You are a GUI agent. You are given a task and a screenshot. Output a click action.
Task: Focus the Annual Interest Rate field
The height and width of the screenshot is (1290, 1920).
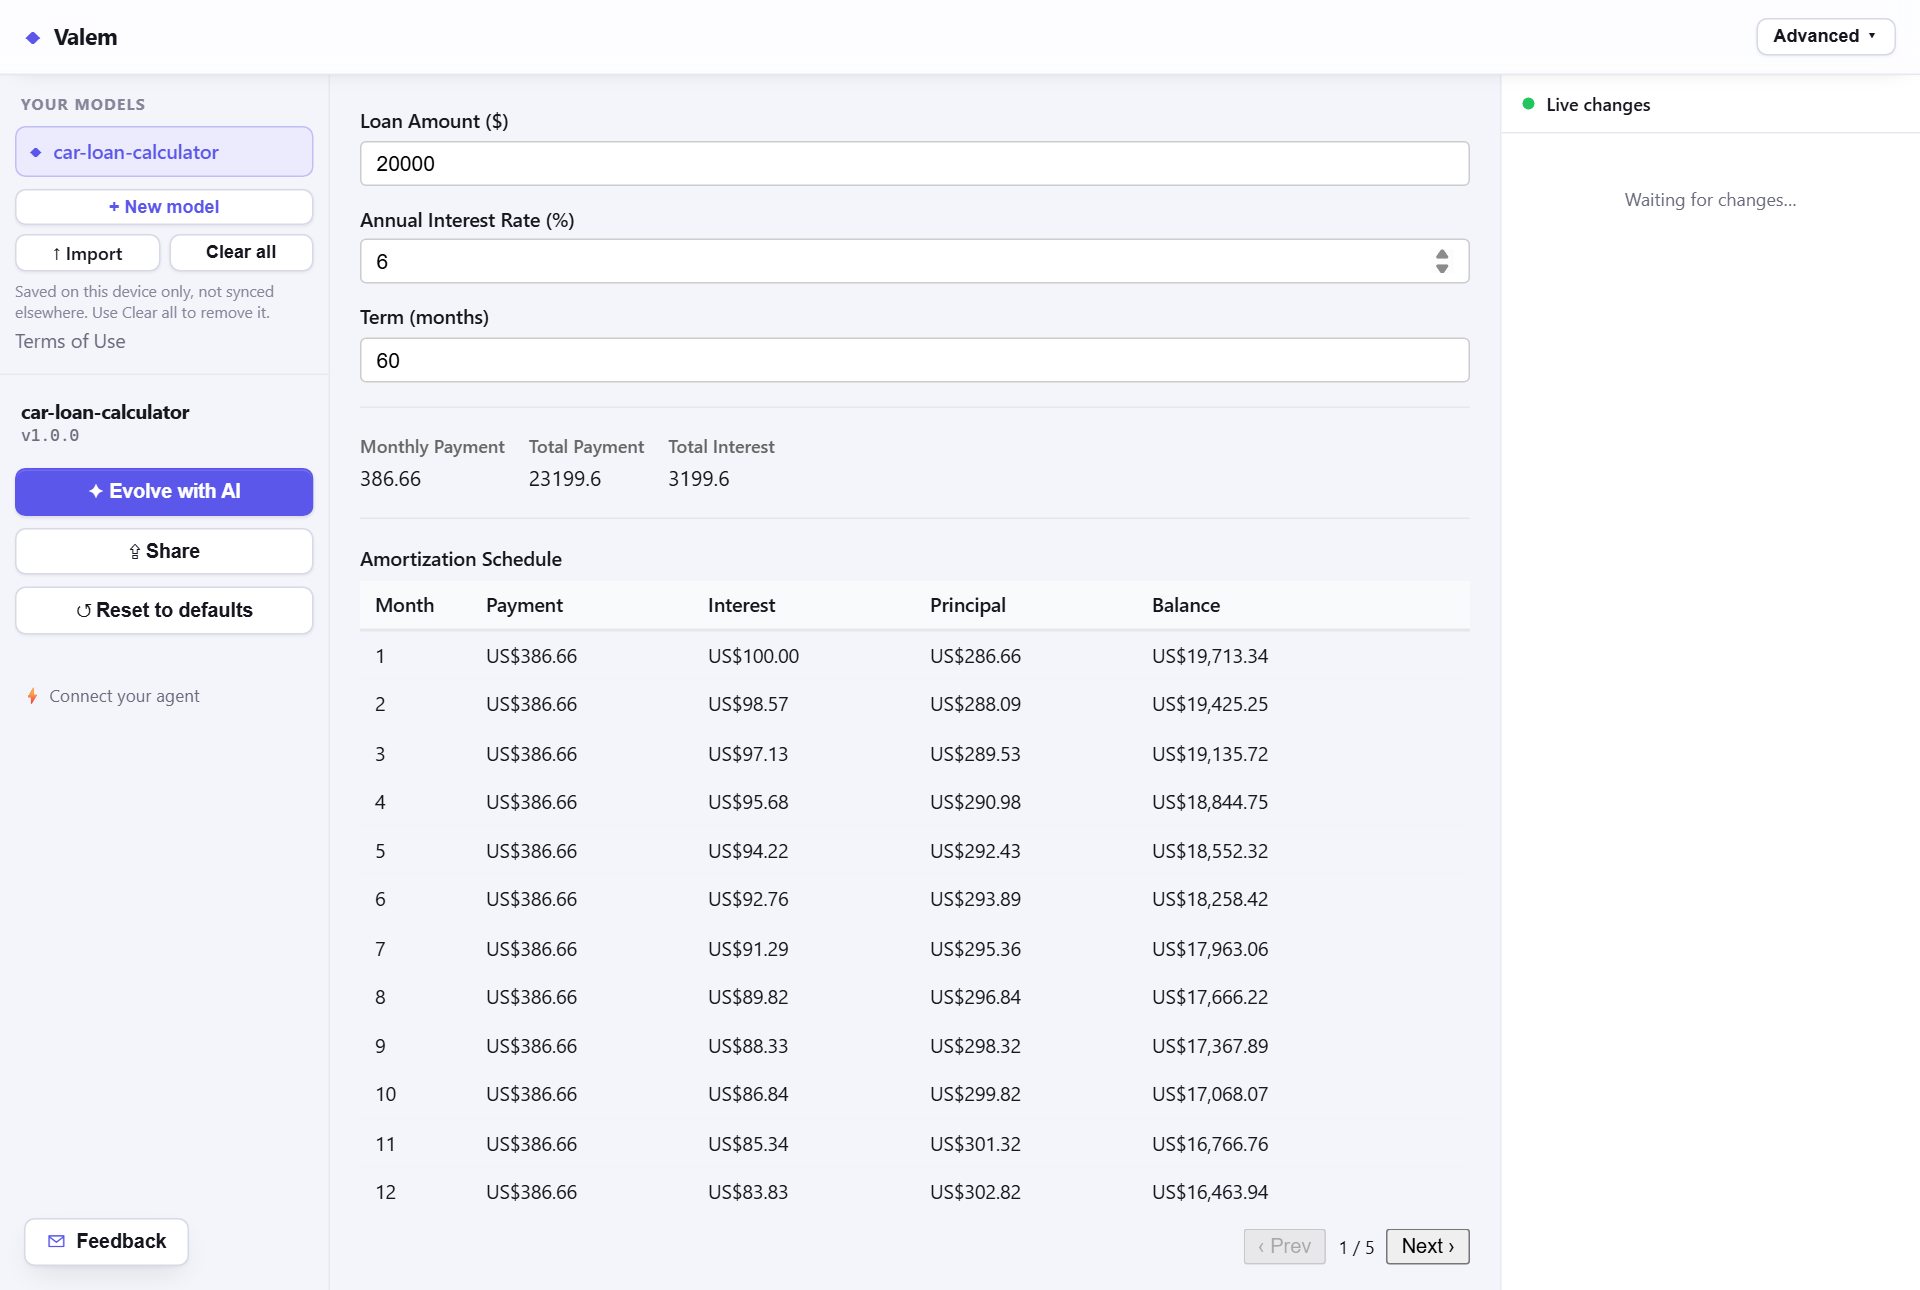tap(914, 261)
